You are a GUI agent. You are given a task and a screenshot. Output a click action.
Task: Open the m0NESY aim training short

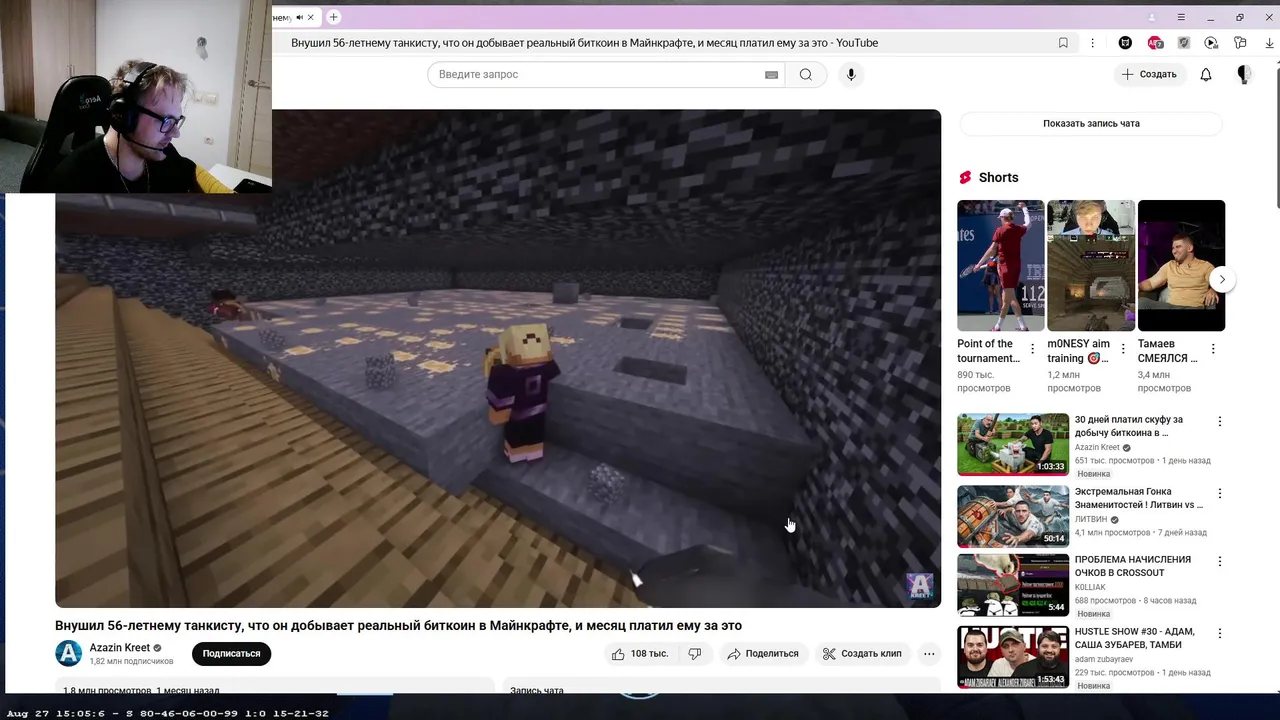point(1090,265)
